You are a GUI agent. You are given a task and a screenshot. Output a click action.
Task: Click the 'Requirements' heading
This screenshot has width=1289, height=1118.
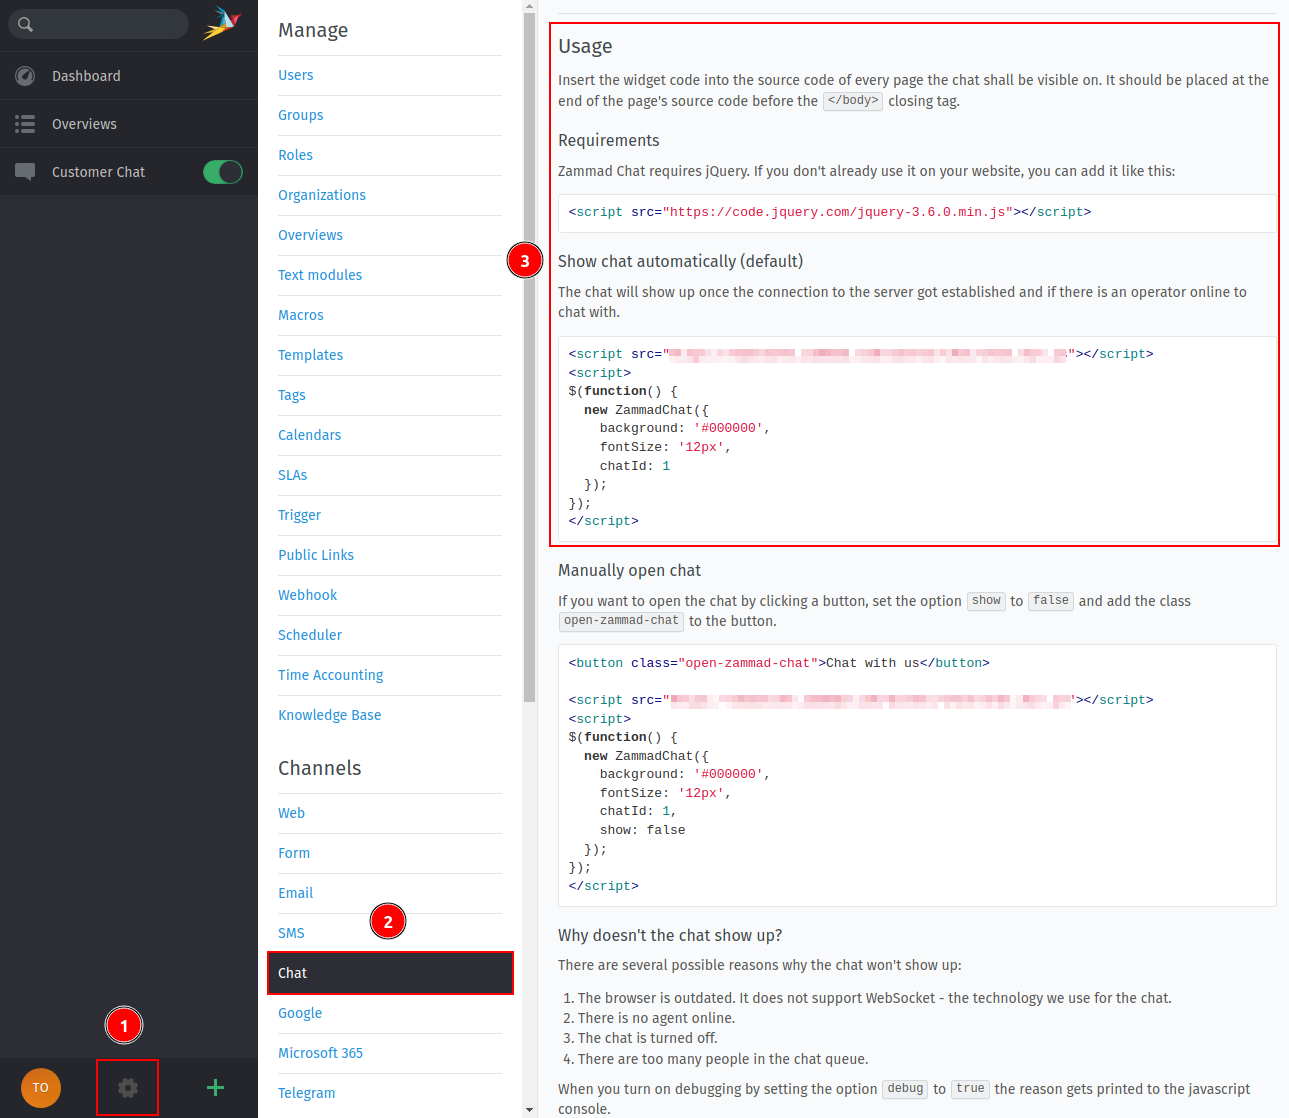point(609,140)
